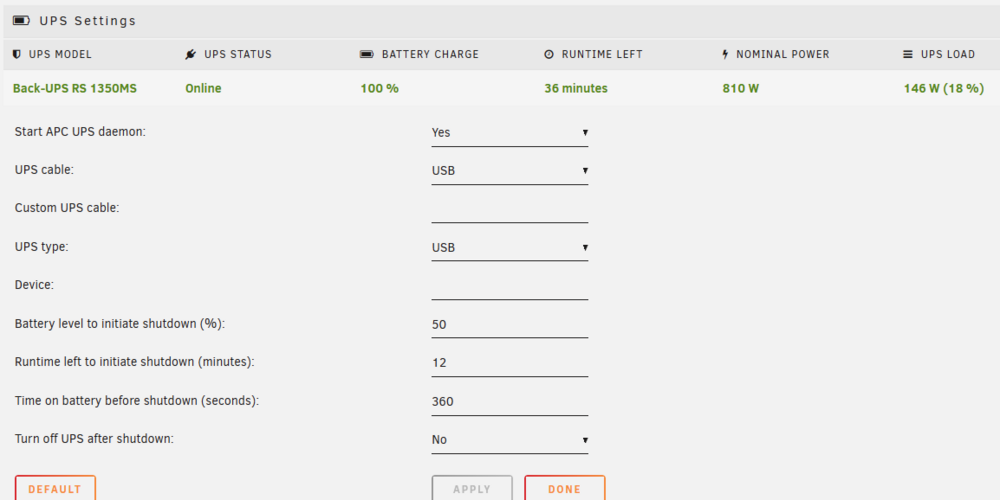
Task: Focus the Device input field
Action: coord(510,286)
